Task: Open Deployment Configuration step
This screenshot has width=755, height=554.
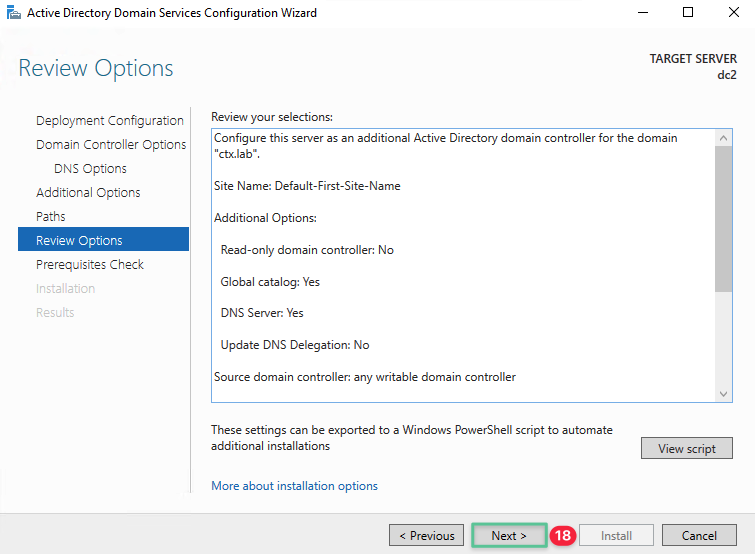Action: (110, 121)
